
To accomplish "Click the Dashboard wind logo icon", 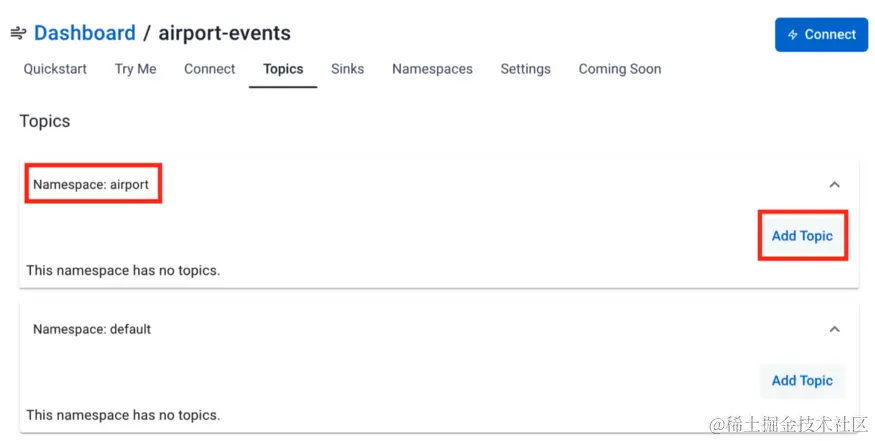I will 18,34.
